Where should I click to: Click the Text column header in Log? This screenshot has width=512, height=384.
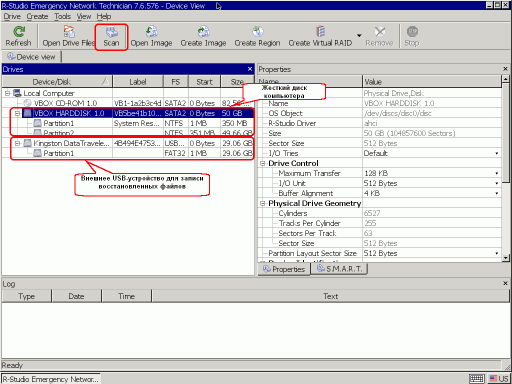click(330, 296)
